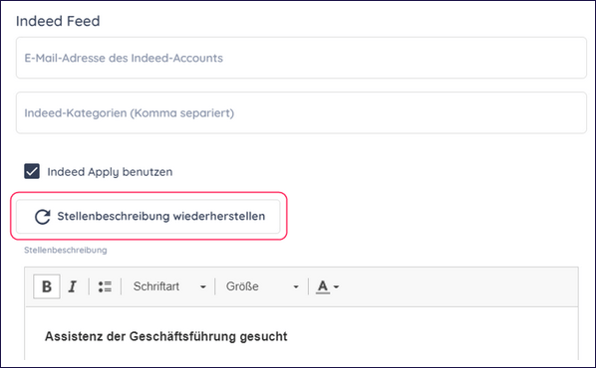
Task: Click the circular restore arrow icon
Action: (x=43, y=217)
